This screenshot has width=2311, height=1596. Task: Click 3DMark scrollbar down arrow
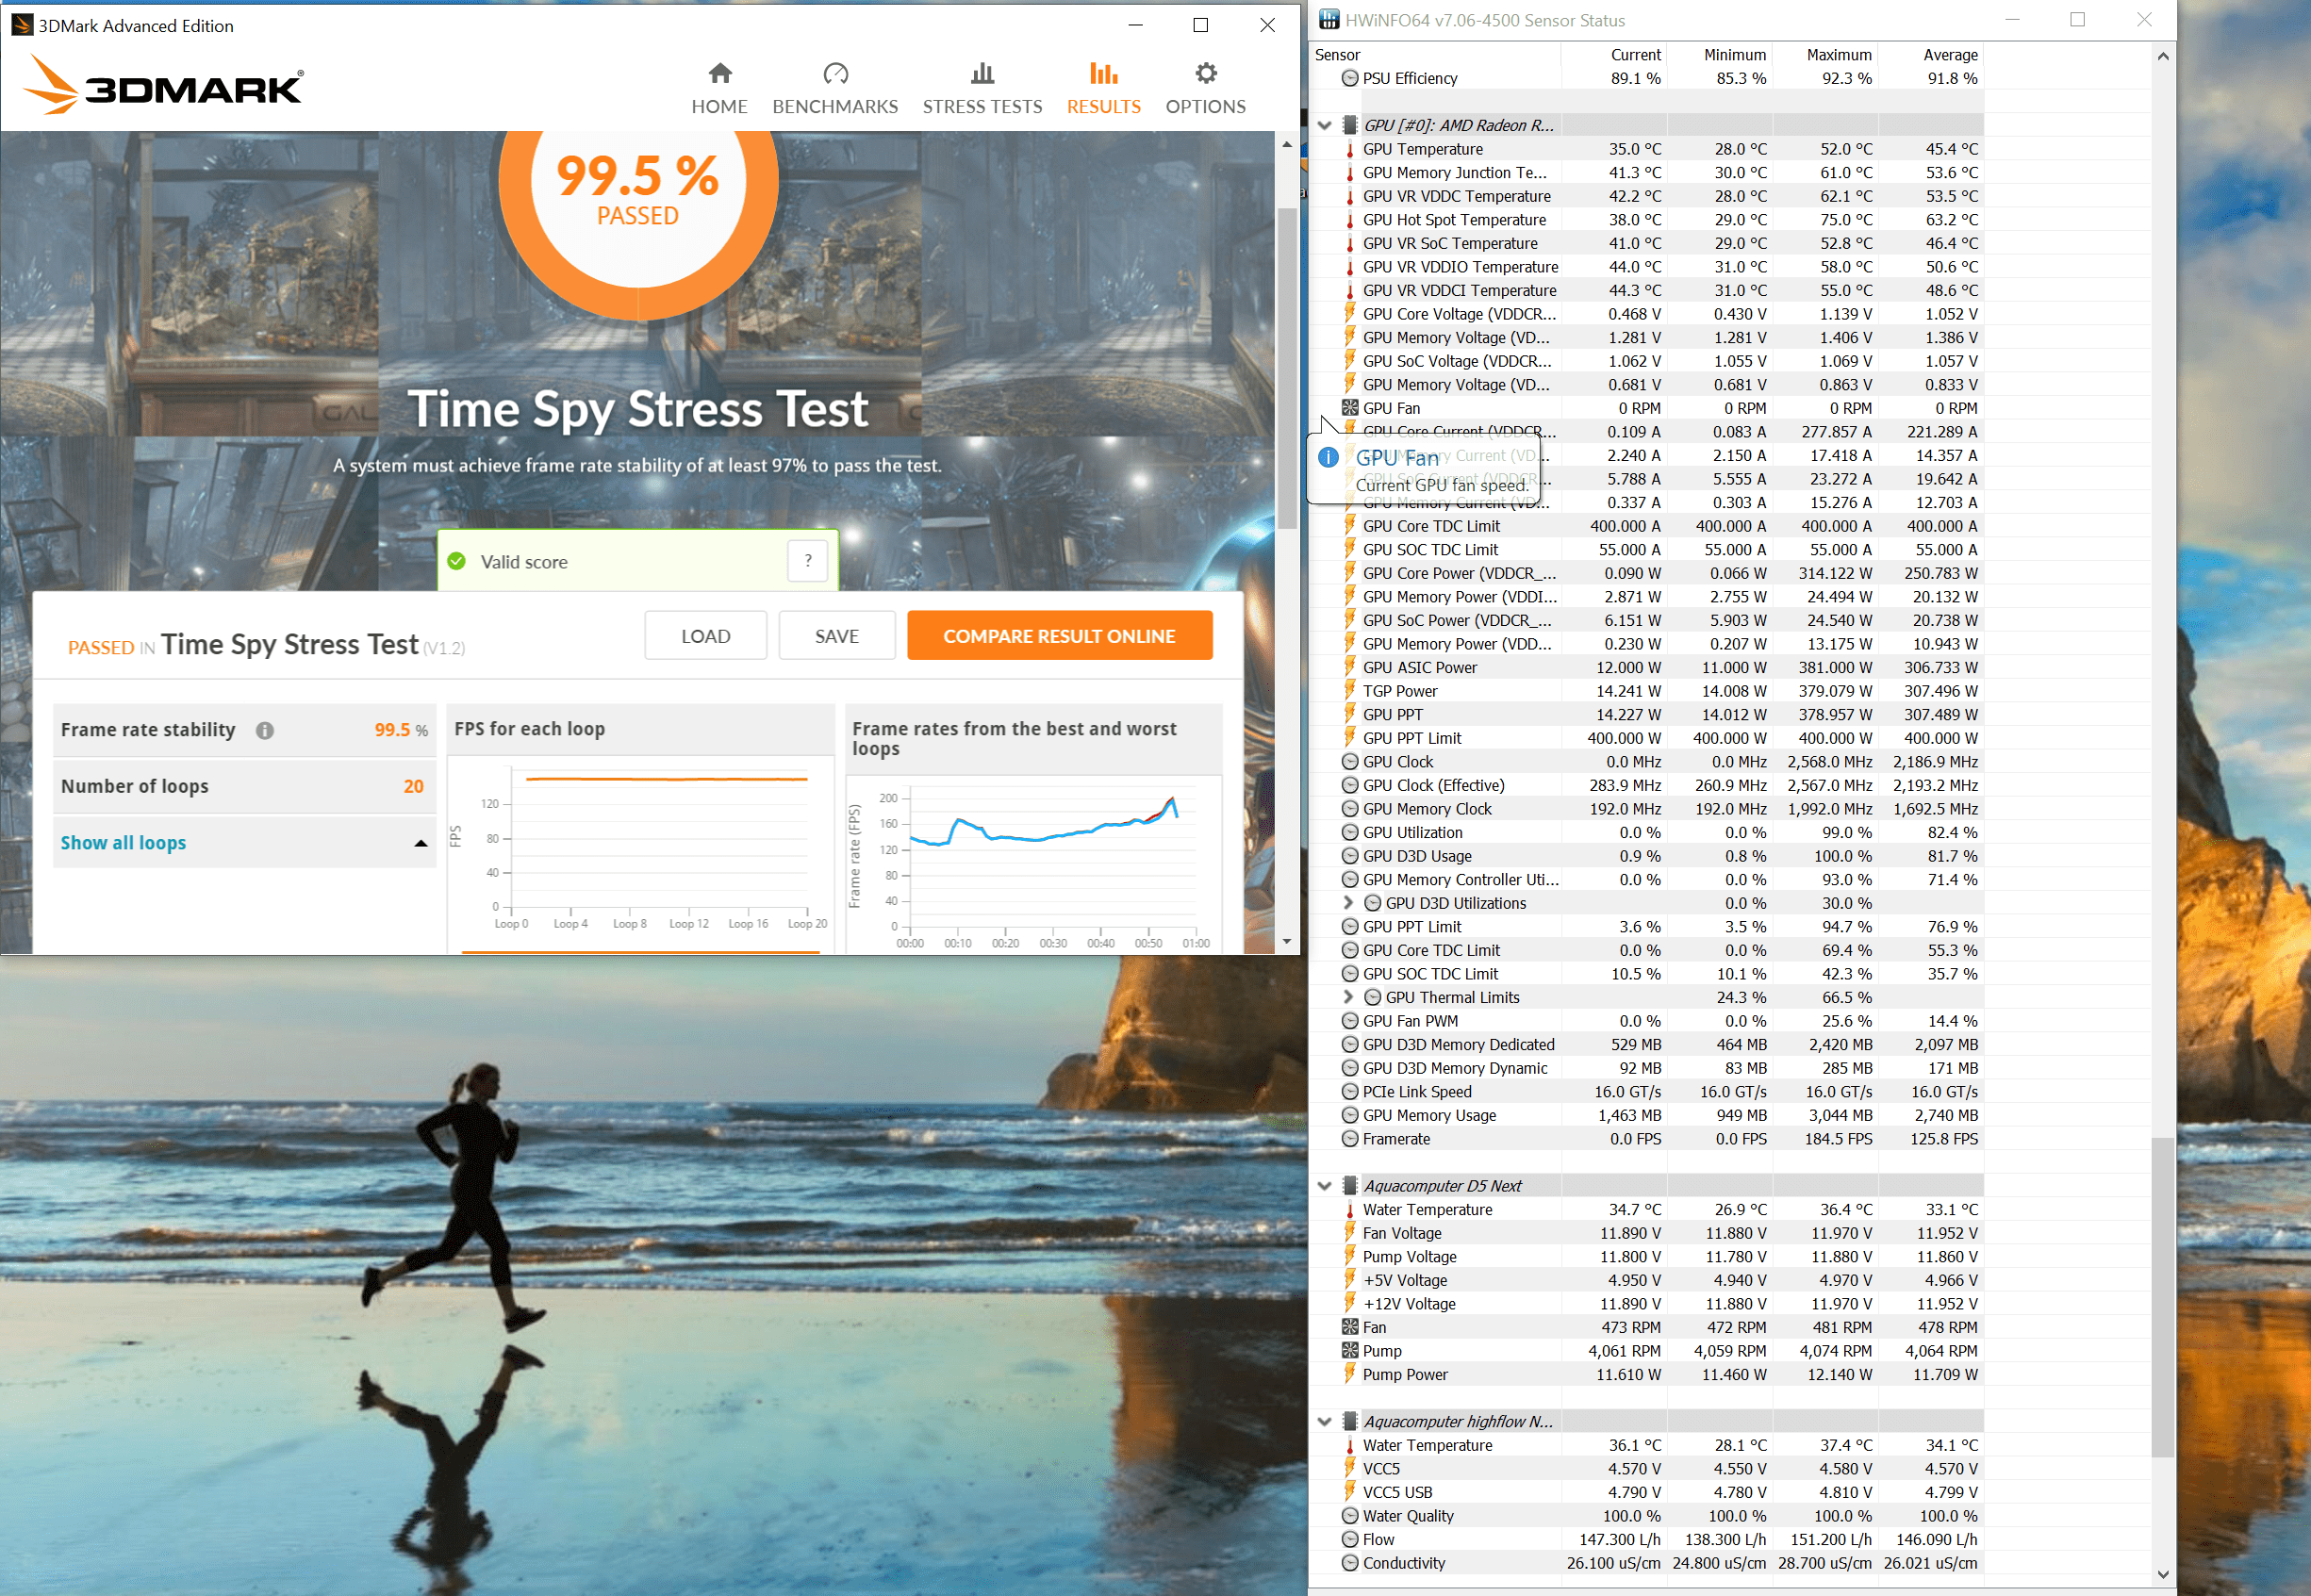point(1287,941)
